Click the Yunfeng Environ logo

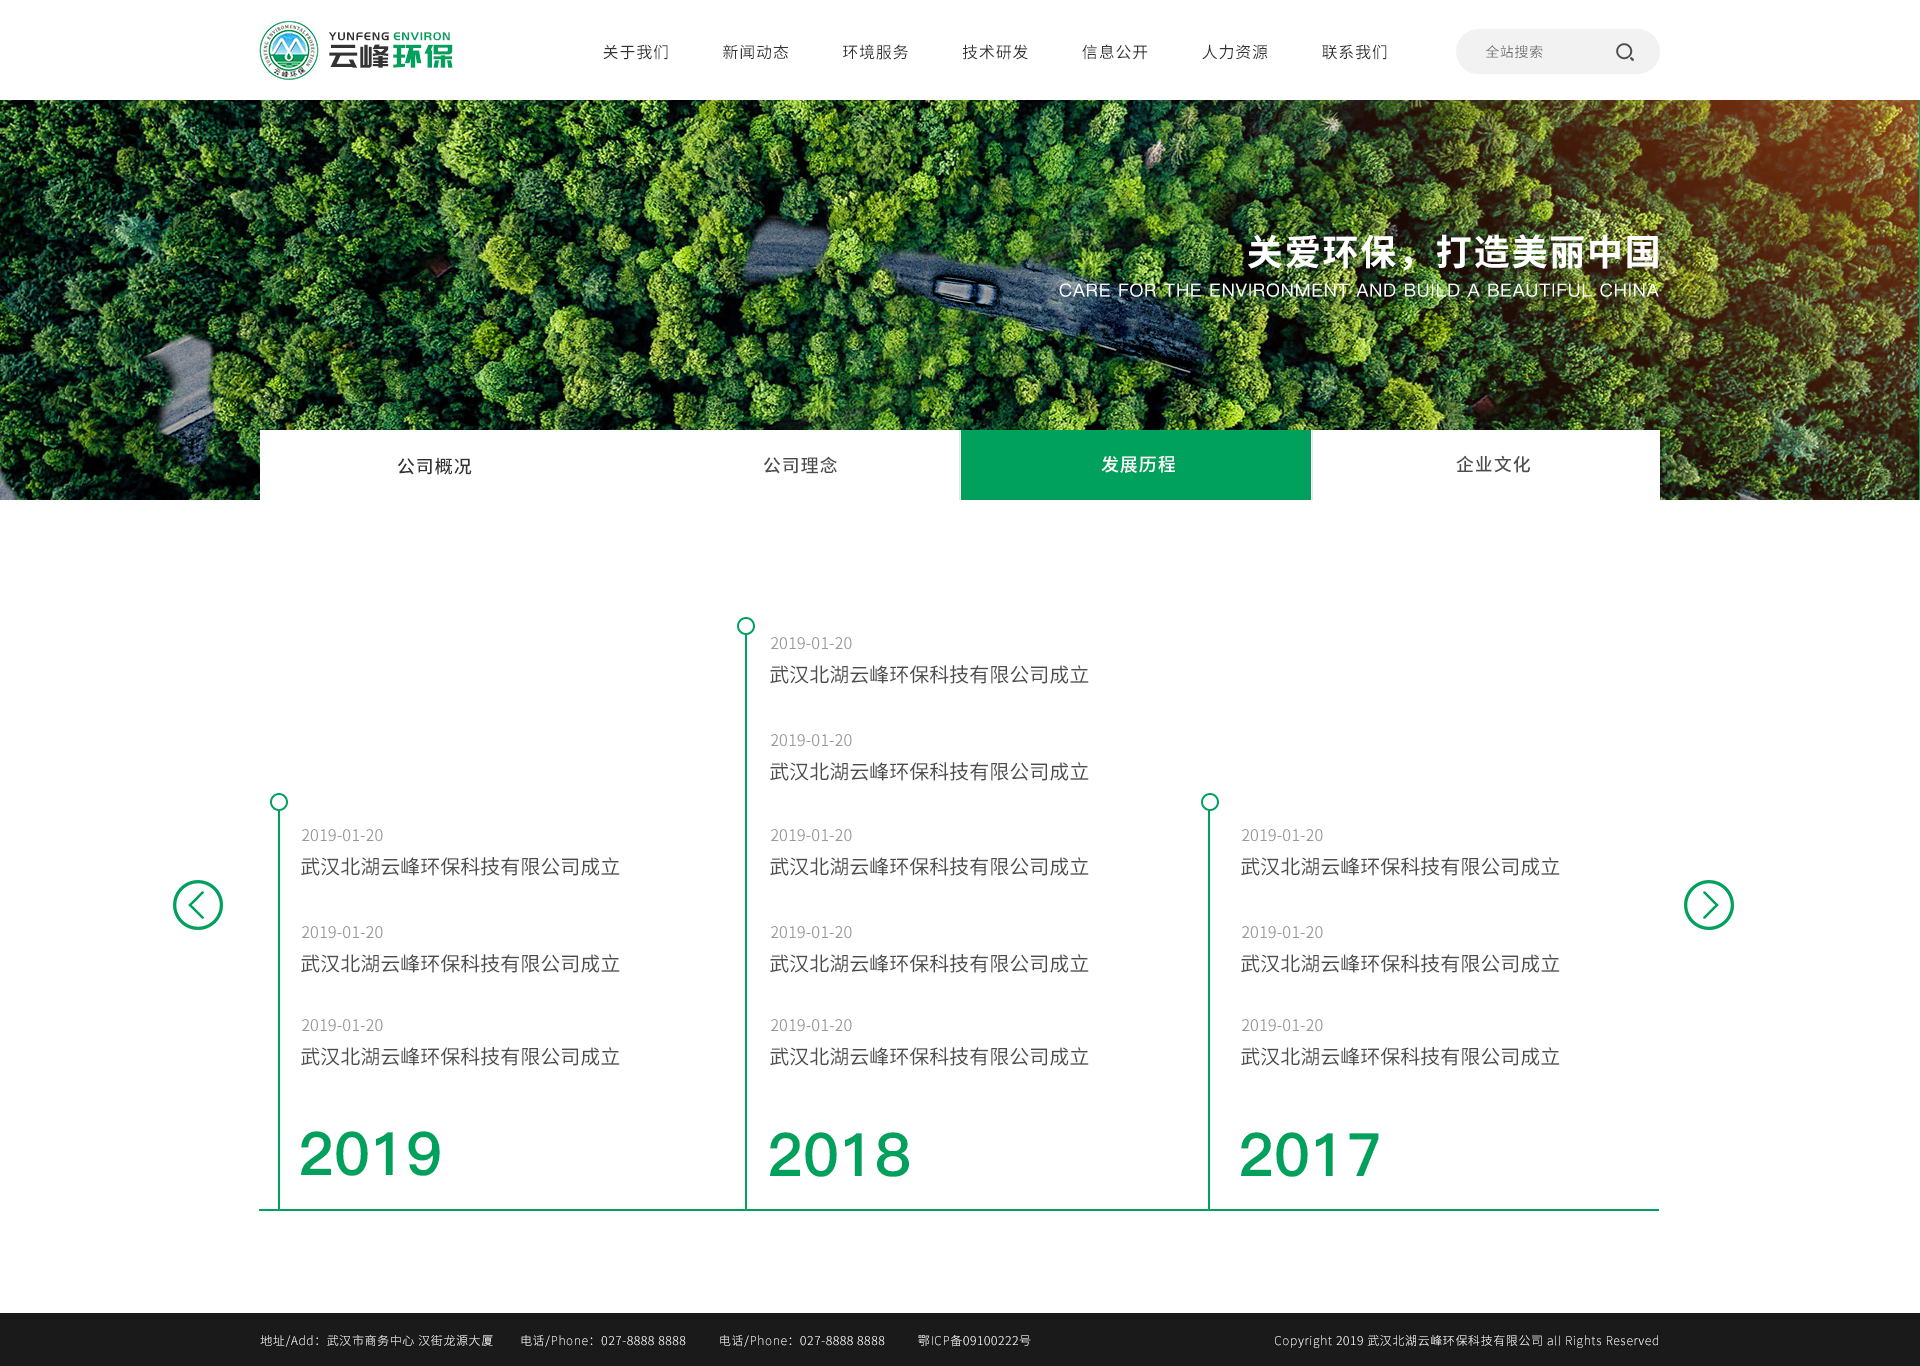coord(356,50)
